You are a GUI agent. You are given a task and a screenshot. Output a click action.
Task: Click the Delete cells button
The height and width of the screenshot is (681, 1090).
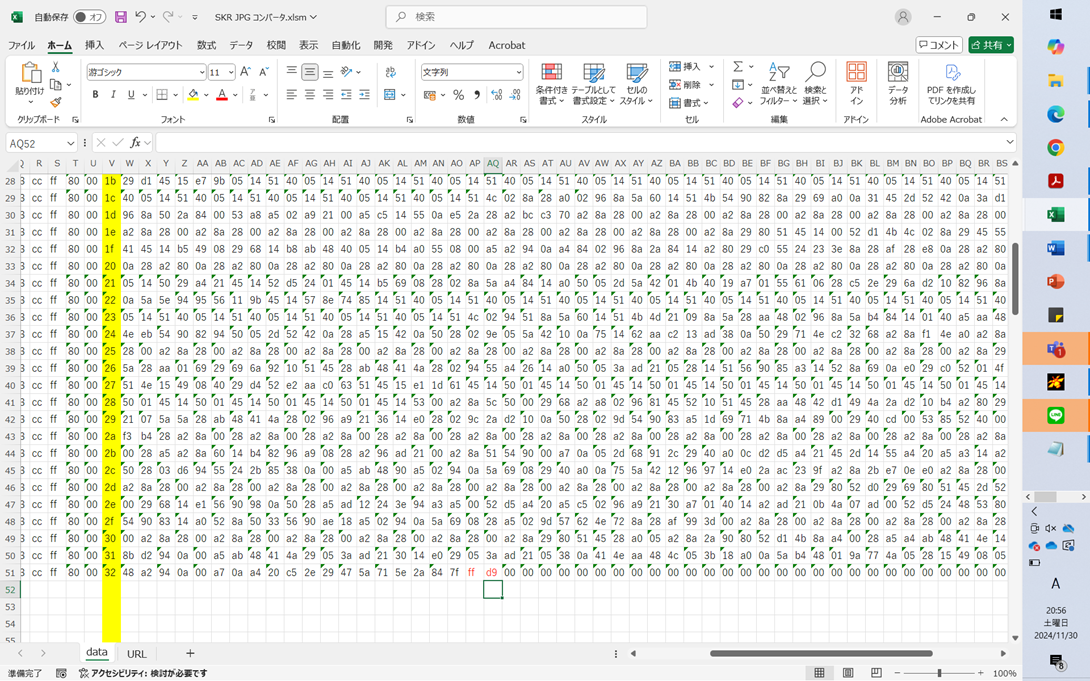point(685,85)
